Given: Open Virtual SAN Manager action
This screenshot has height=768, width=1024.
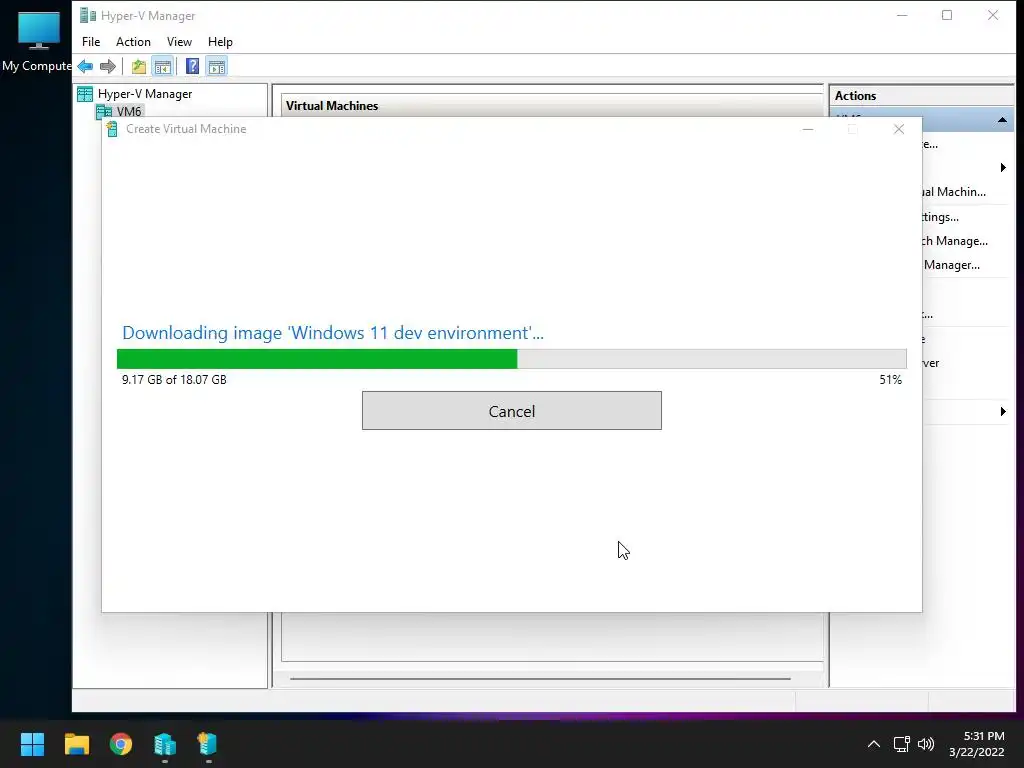Looking at the screenshot, I should [951, 265].
